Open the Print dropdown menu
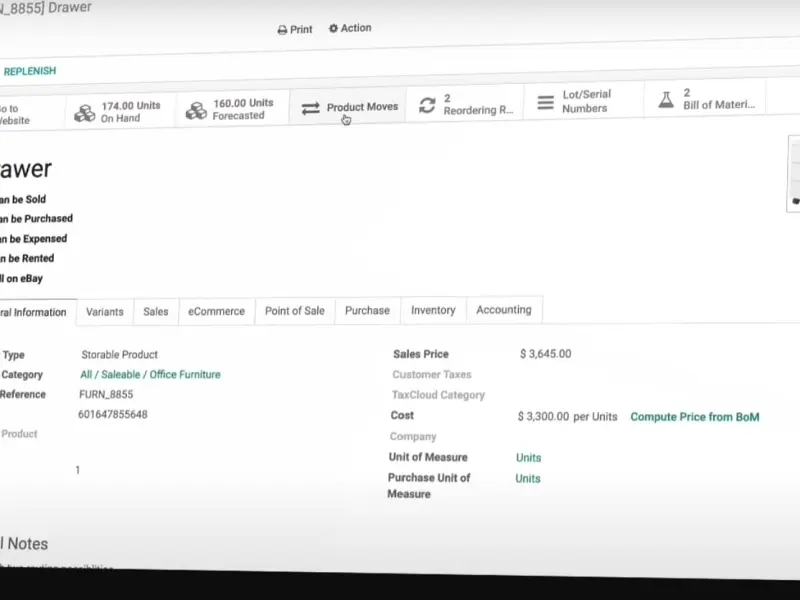 (295, 30)
